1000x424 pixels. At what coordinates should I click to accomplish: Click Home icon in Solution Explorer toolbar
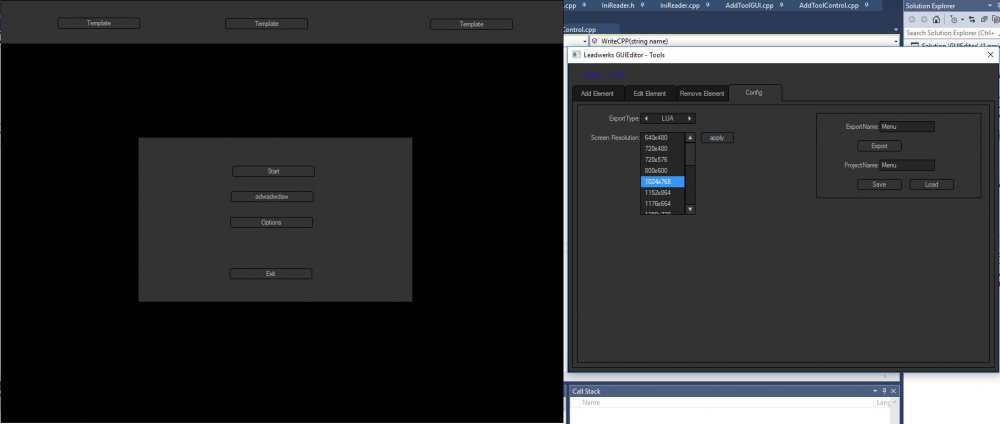[937, 19]
